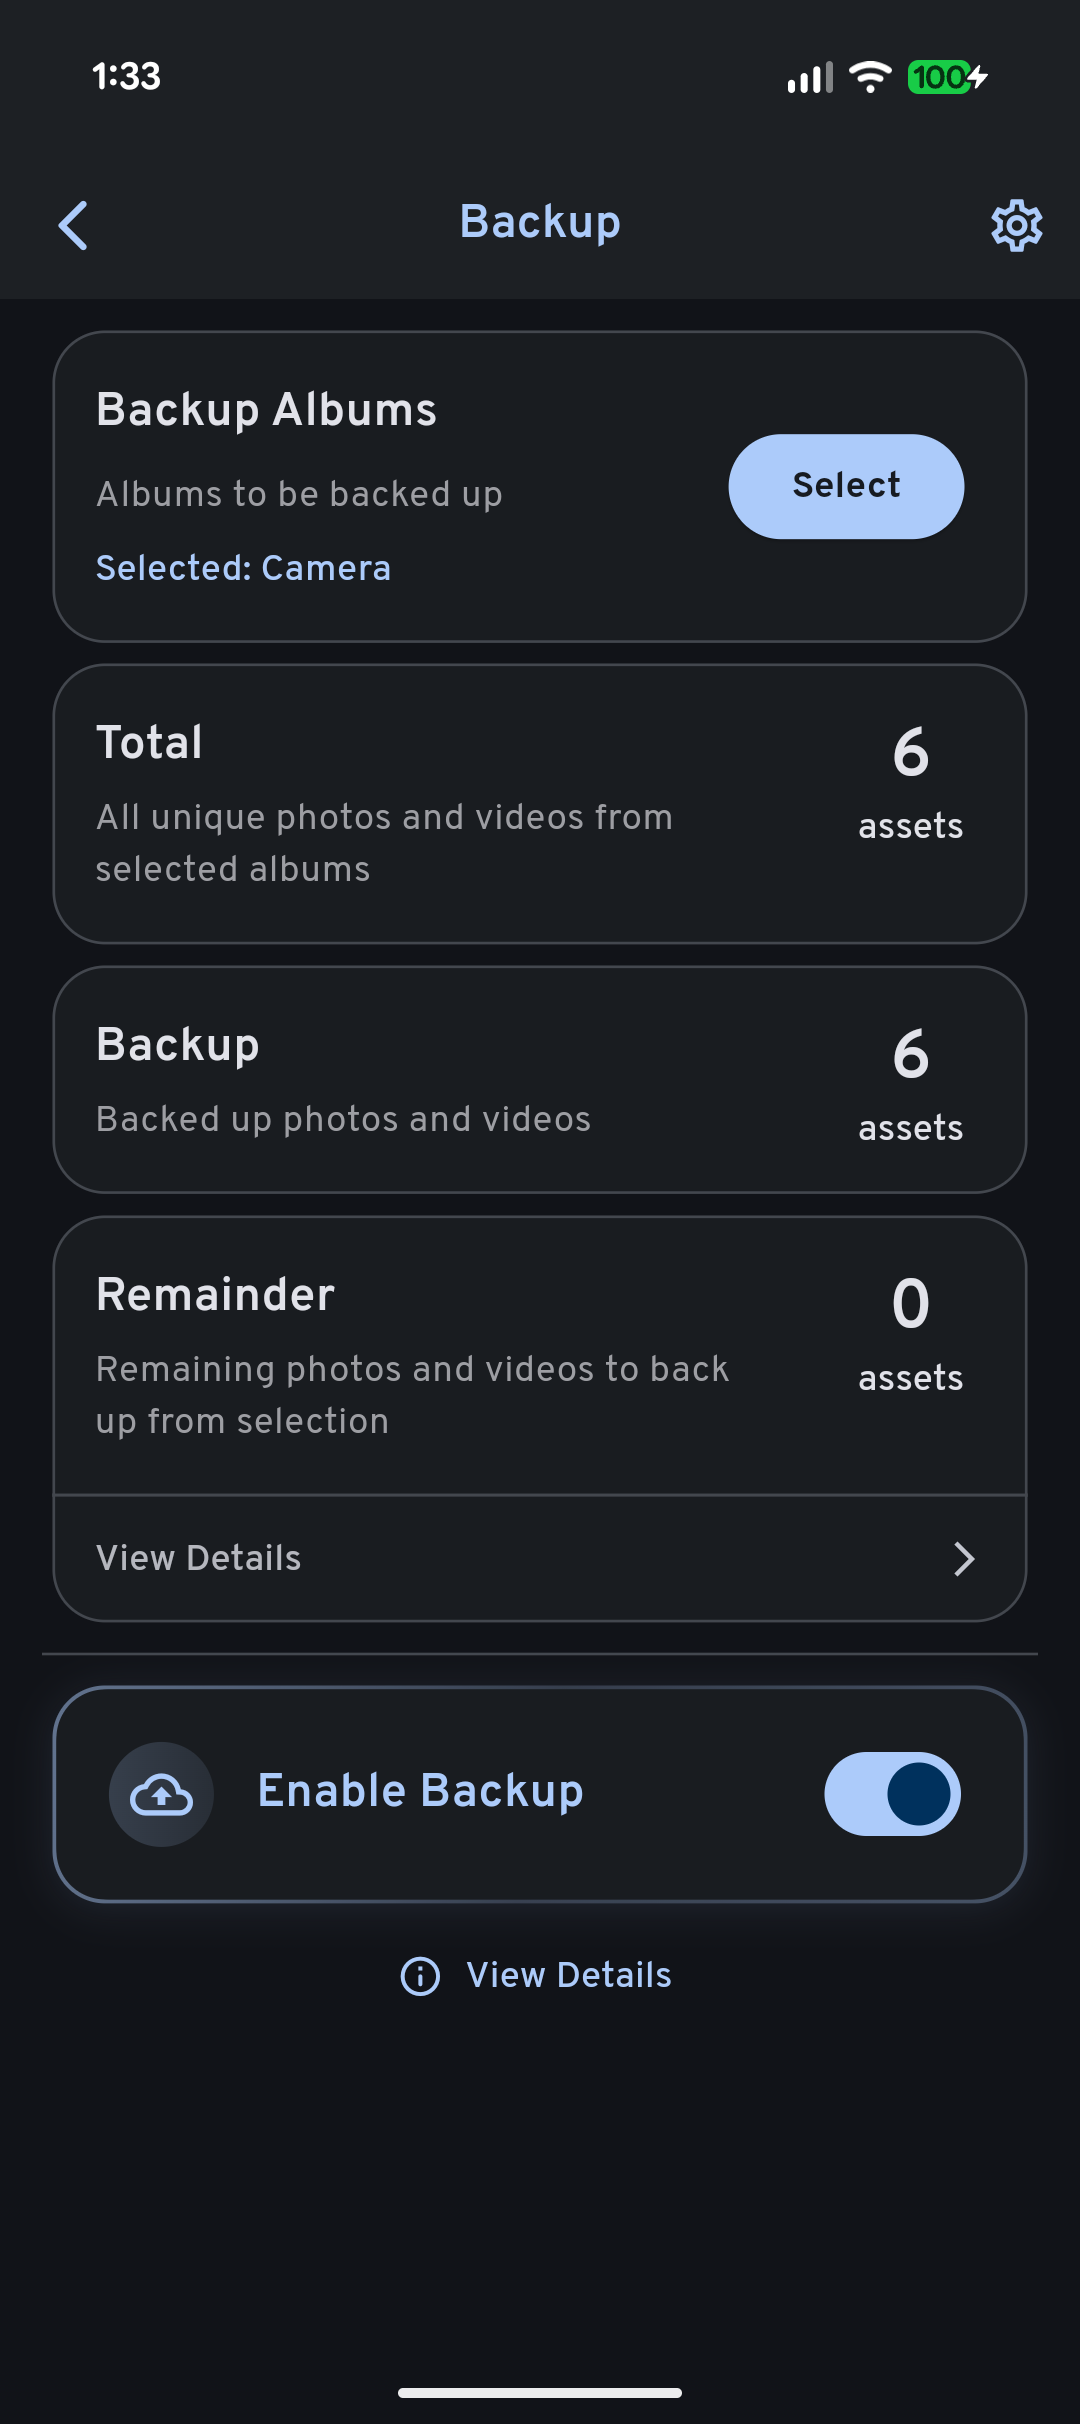Tap the cloud upload icon

tap(161, 1795)
